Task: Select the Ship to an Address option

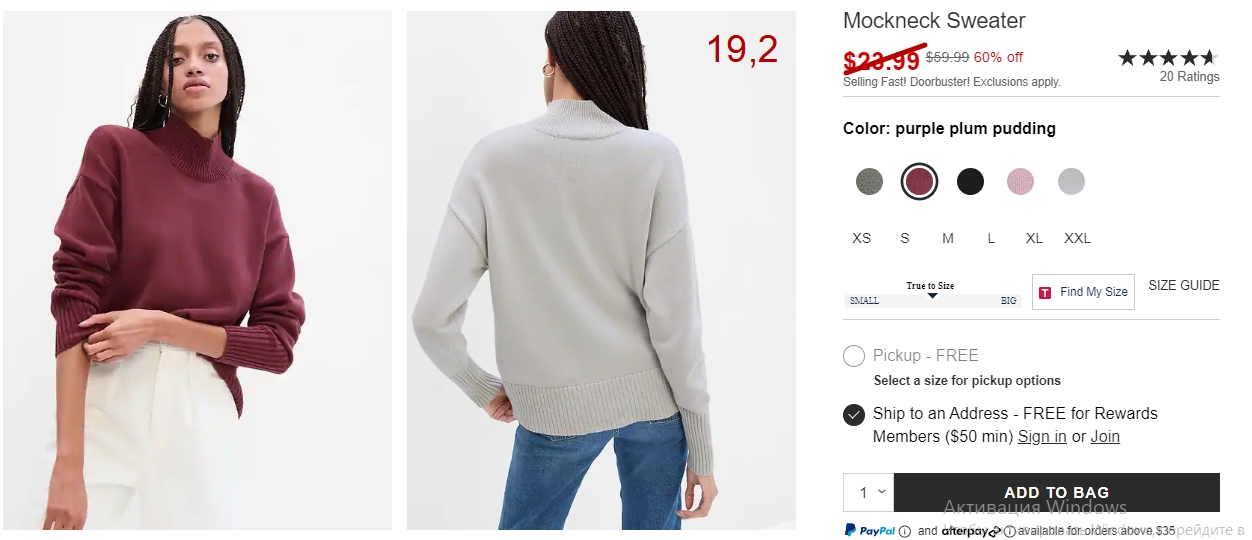Action: tap(854, 414)
